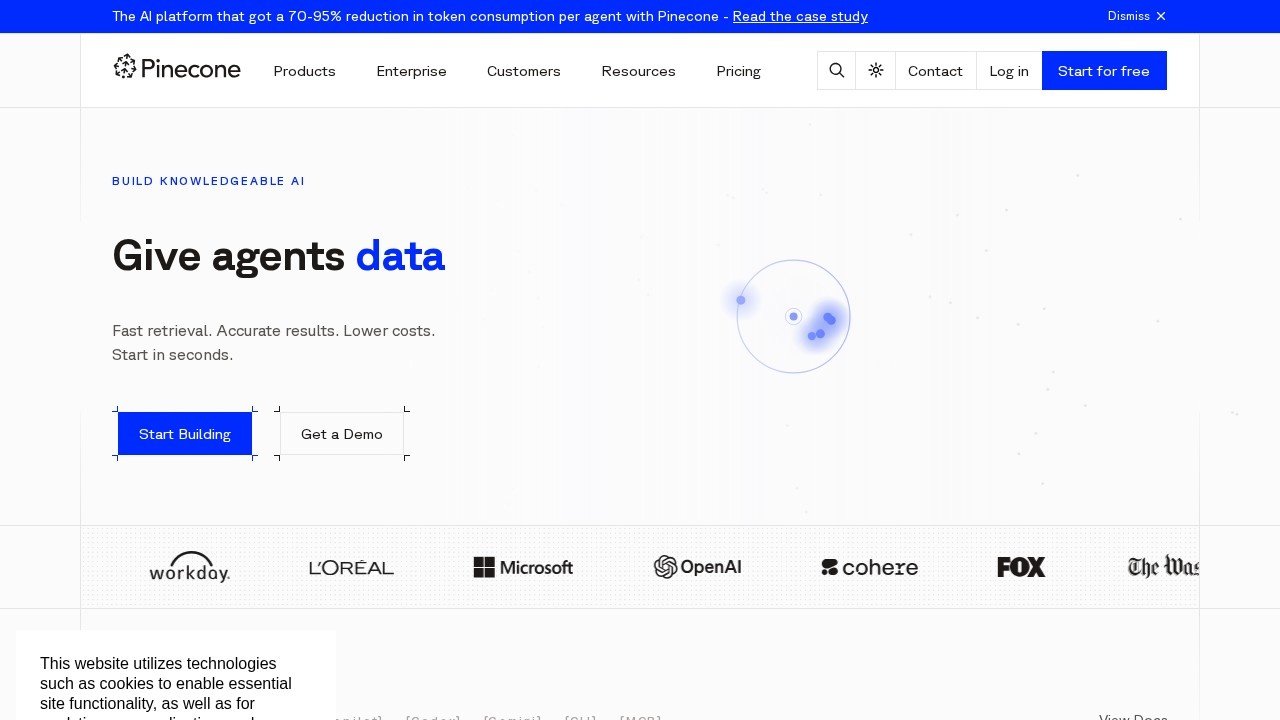
Task: Open the Enterprise menu
Action: (x=411, y=71)
